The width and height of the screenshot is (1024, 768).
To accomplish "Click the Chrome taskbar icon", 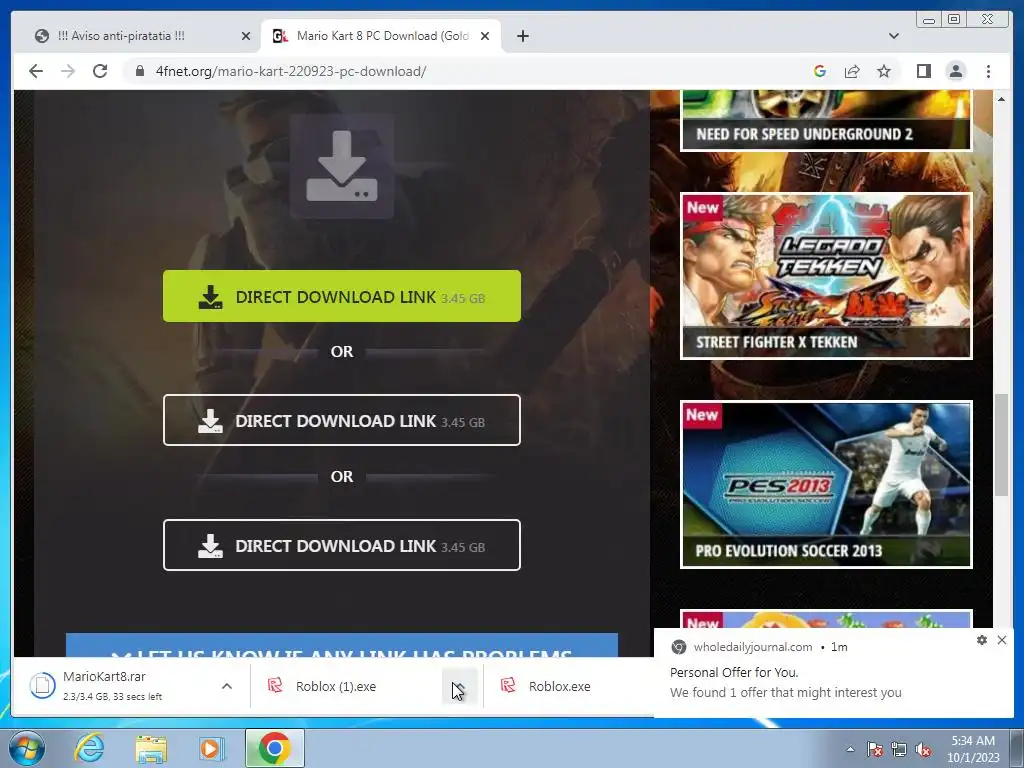I will pyautogui.click(x=275, y=748).
